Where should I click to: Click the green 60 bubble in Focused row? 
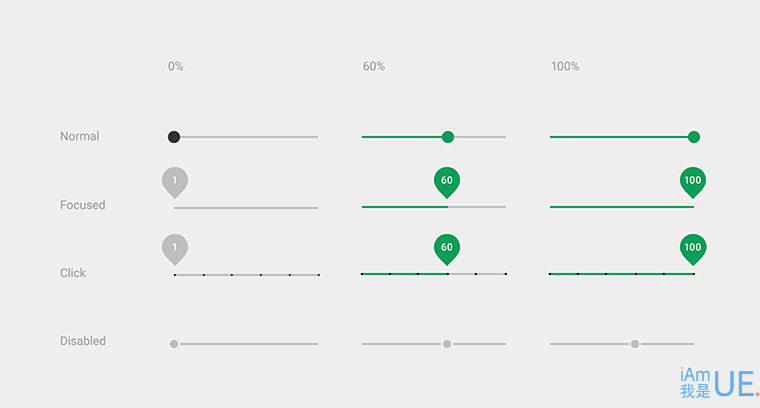pos(447,183)
